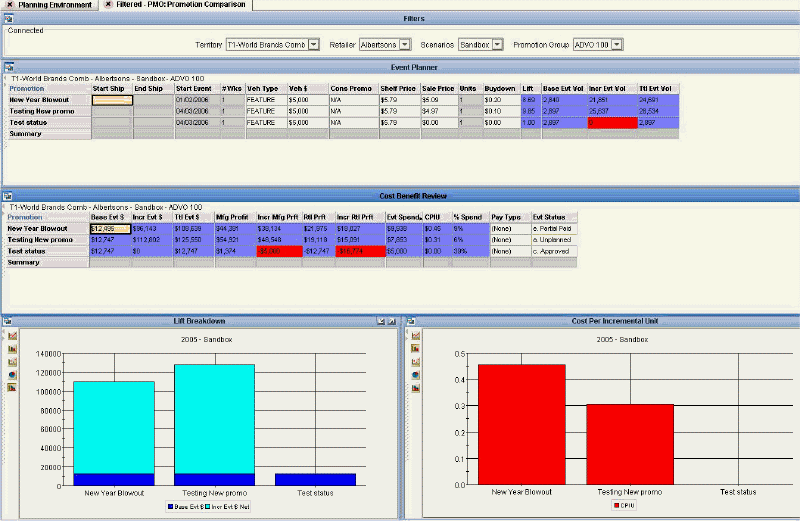Sort by CPIU column header
Screen dimensions: 800x521
(437, 217)
